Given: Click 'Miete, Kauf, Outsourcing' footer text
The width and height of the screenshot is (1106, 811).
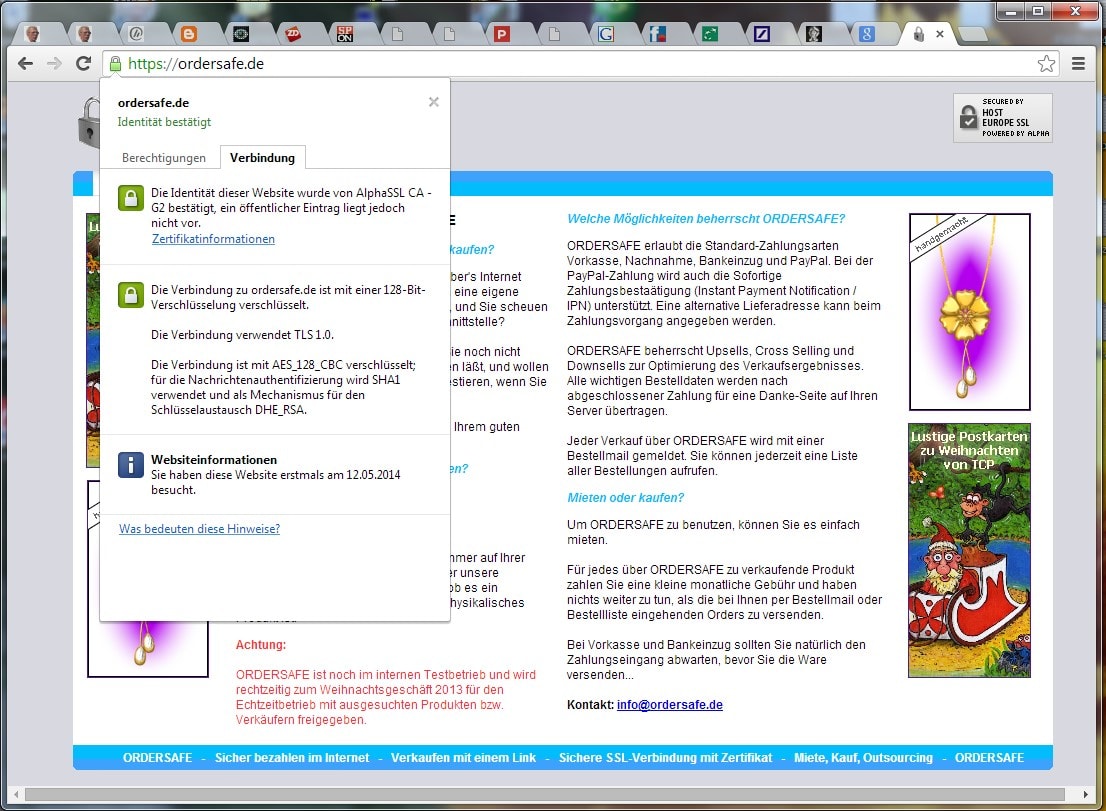Looking at the screenshot, I should click(863, 757).
